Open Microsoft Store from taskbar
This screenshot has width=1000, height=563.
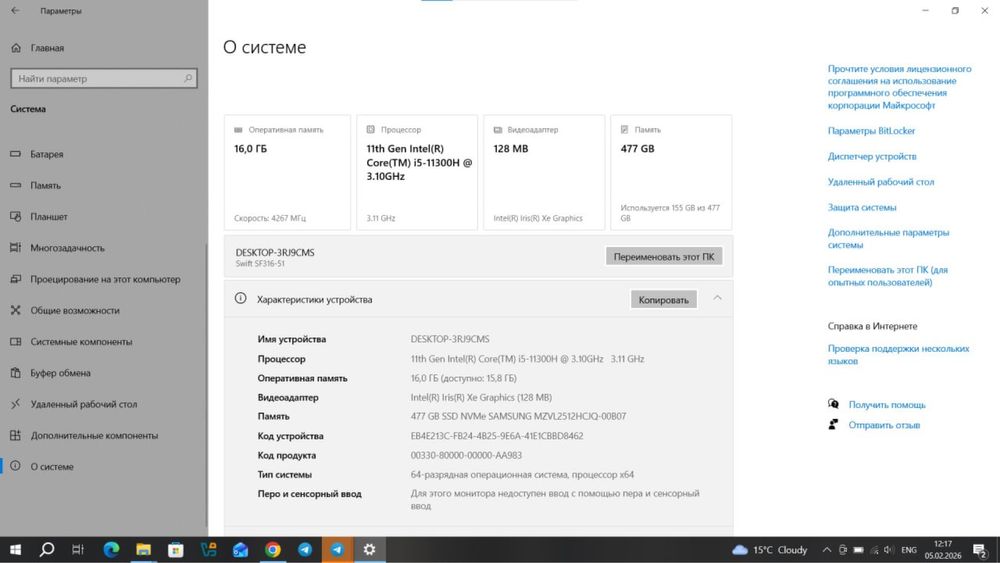coord(175,550)
